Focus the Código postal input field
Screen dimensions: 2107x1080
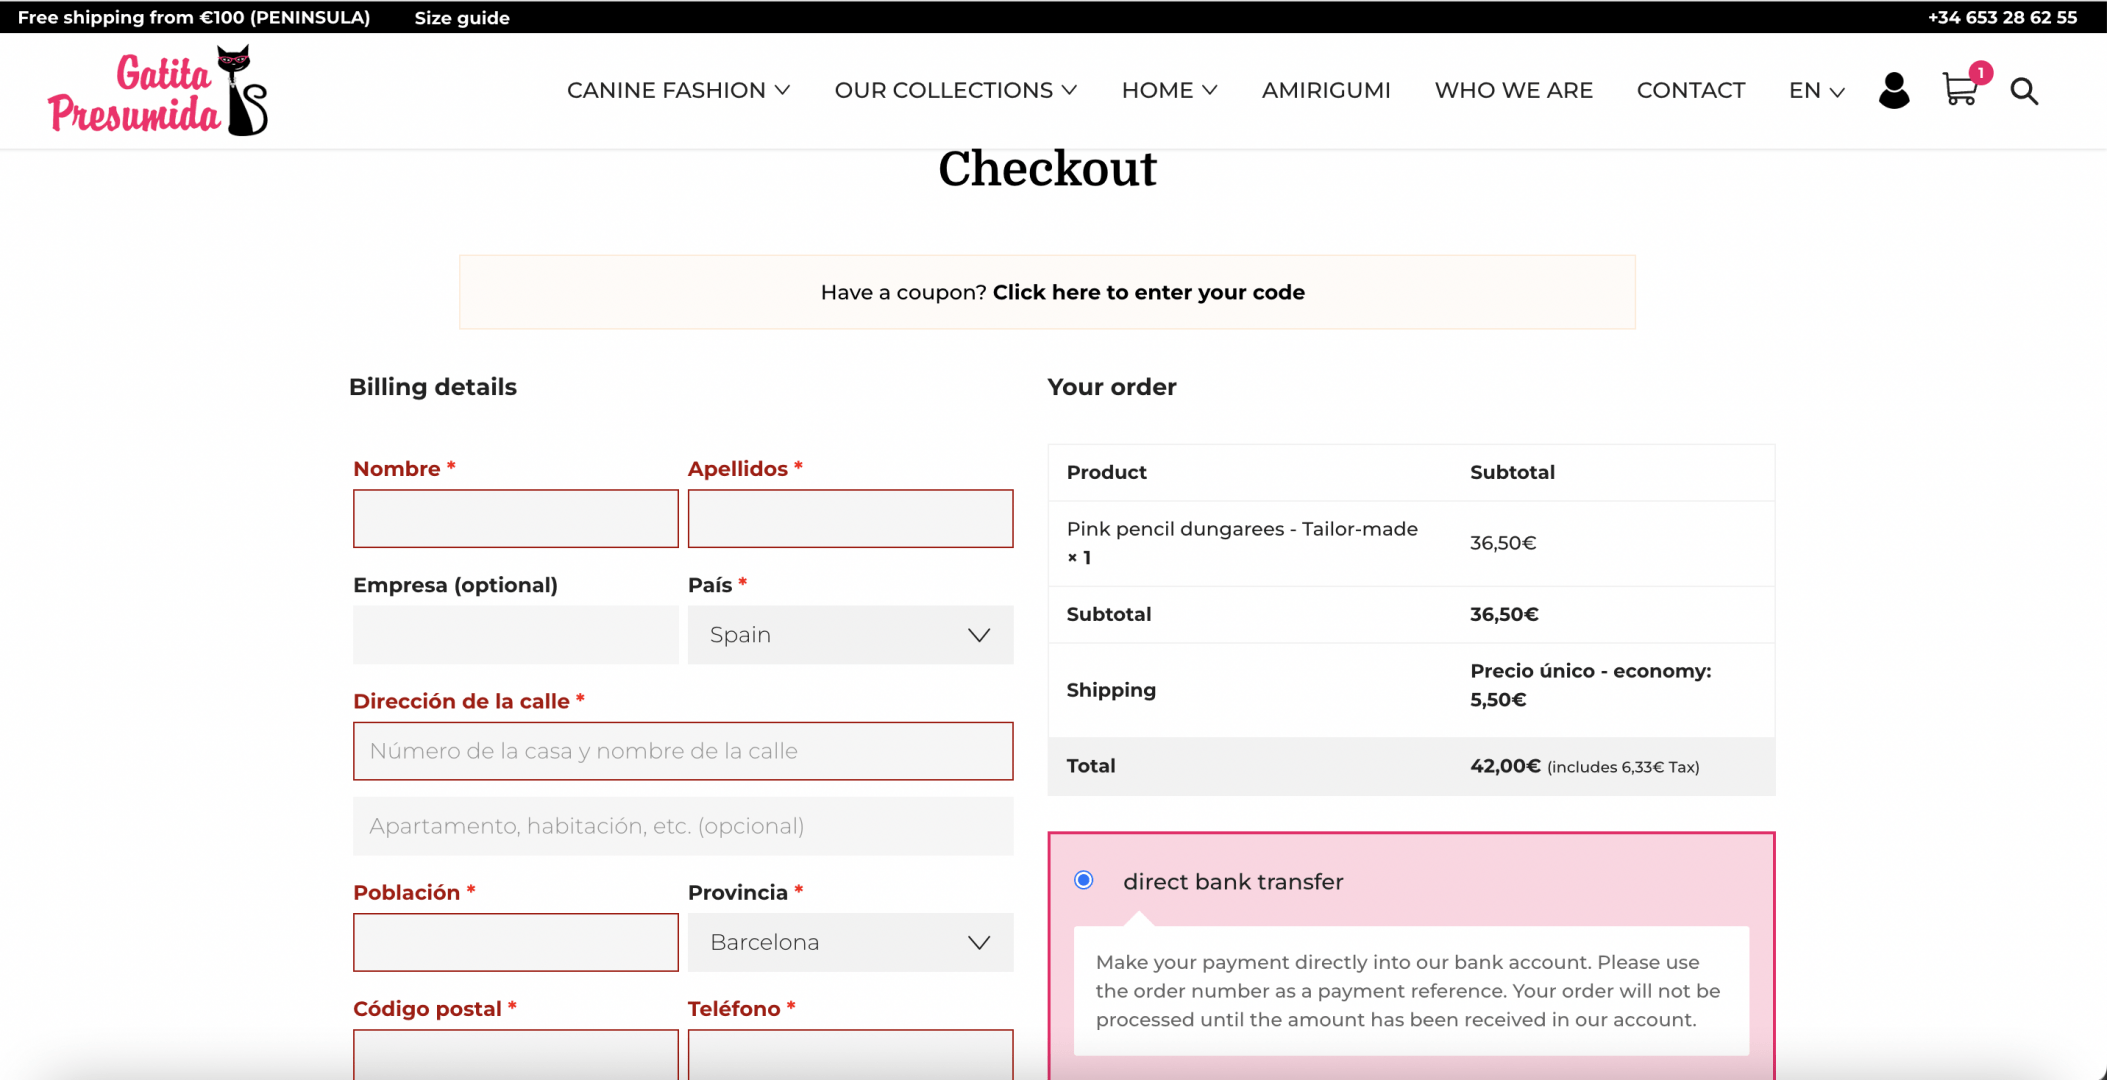point(515,1054)
